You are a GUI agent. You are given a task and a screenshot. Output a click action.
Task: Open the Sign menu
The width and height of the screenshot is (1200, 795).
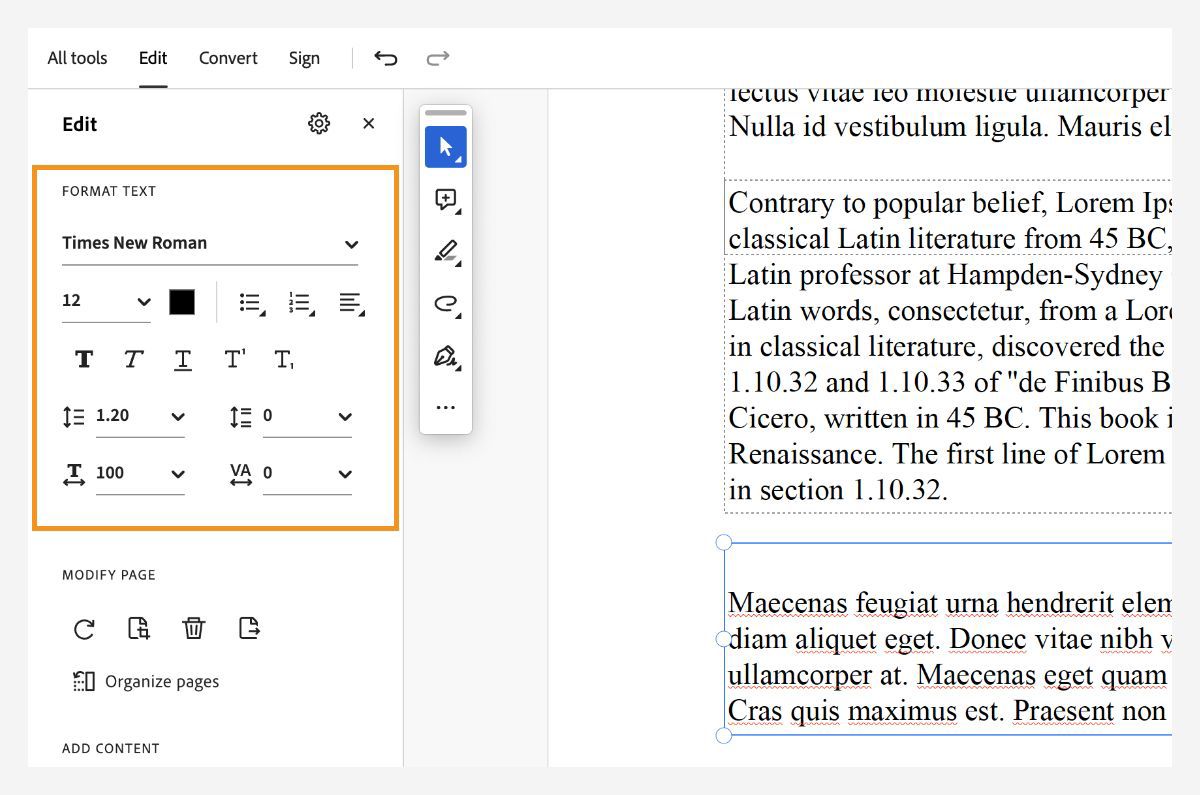click(x=304, y=58)
